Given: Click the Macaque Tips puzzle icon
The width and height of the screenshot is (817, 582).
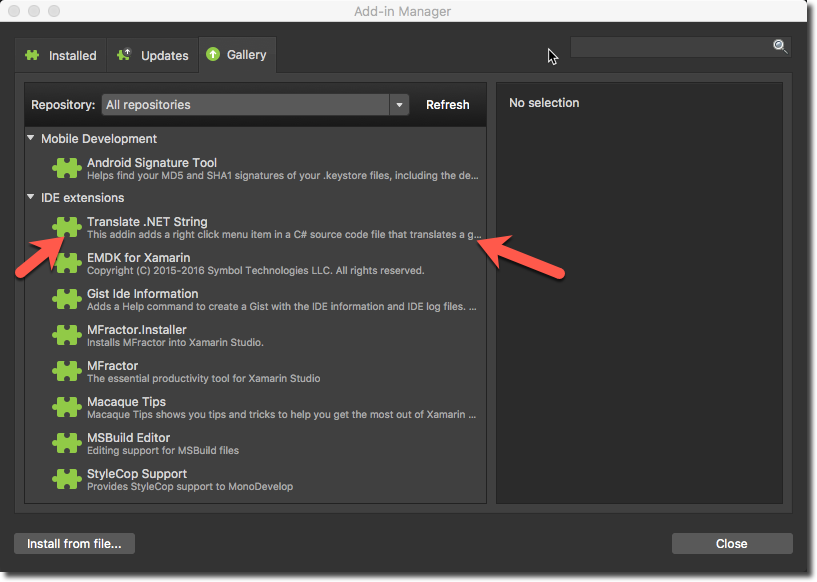Looking at the screenshot, I should pos(67,407).
